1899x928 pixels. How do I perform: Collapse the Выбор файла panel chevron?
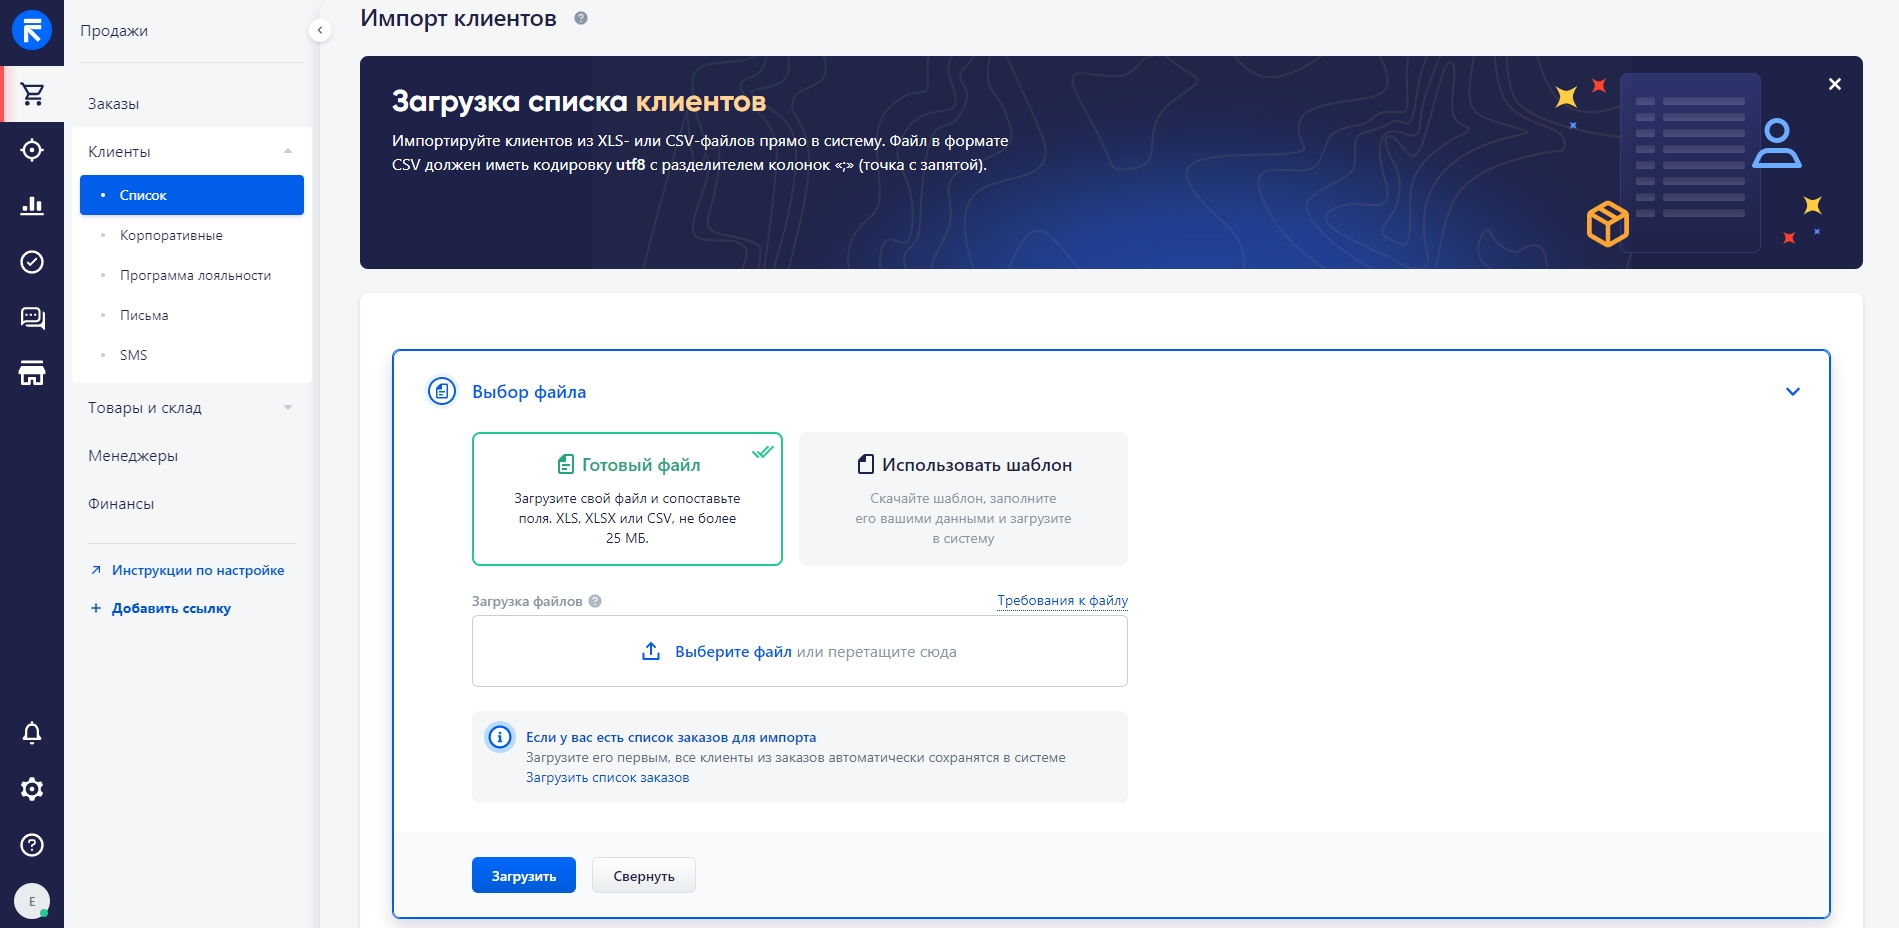pyautogui.click(x=1792, y=392)
